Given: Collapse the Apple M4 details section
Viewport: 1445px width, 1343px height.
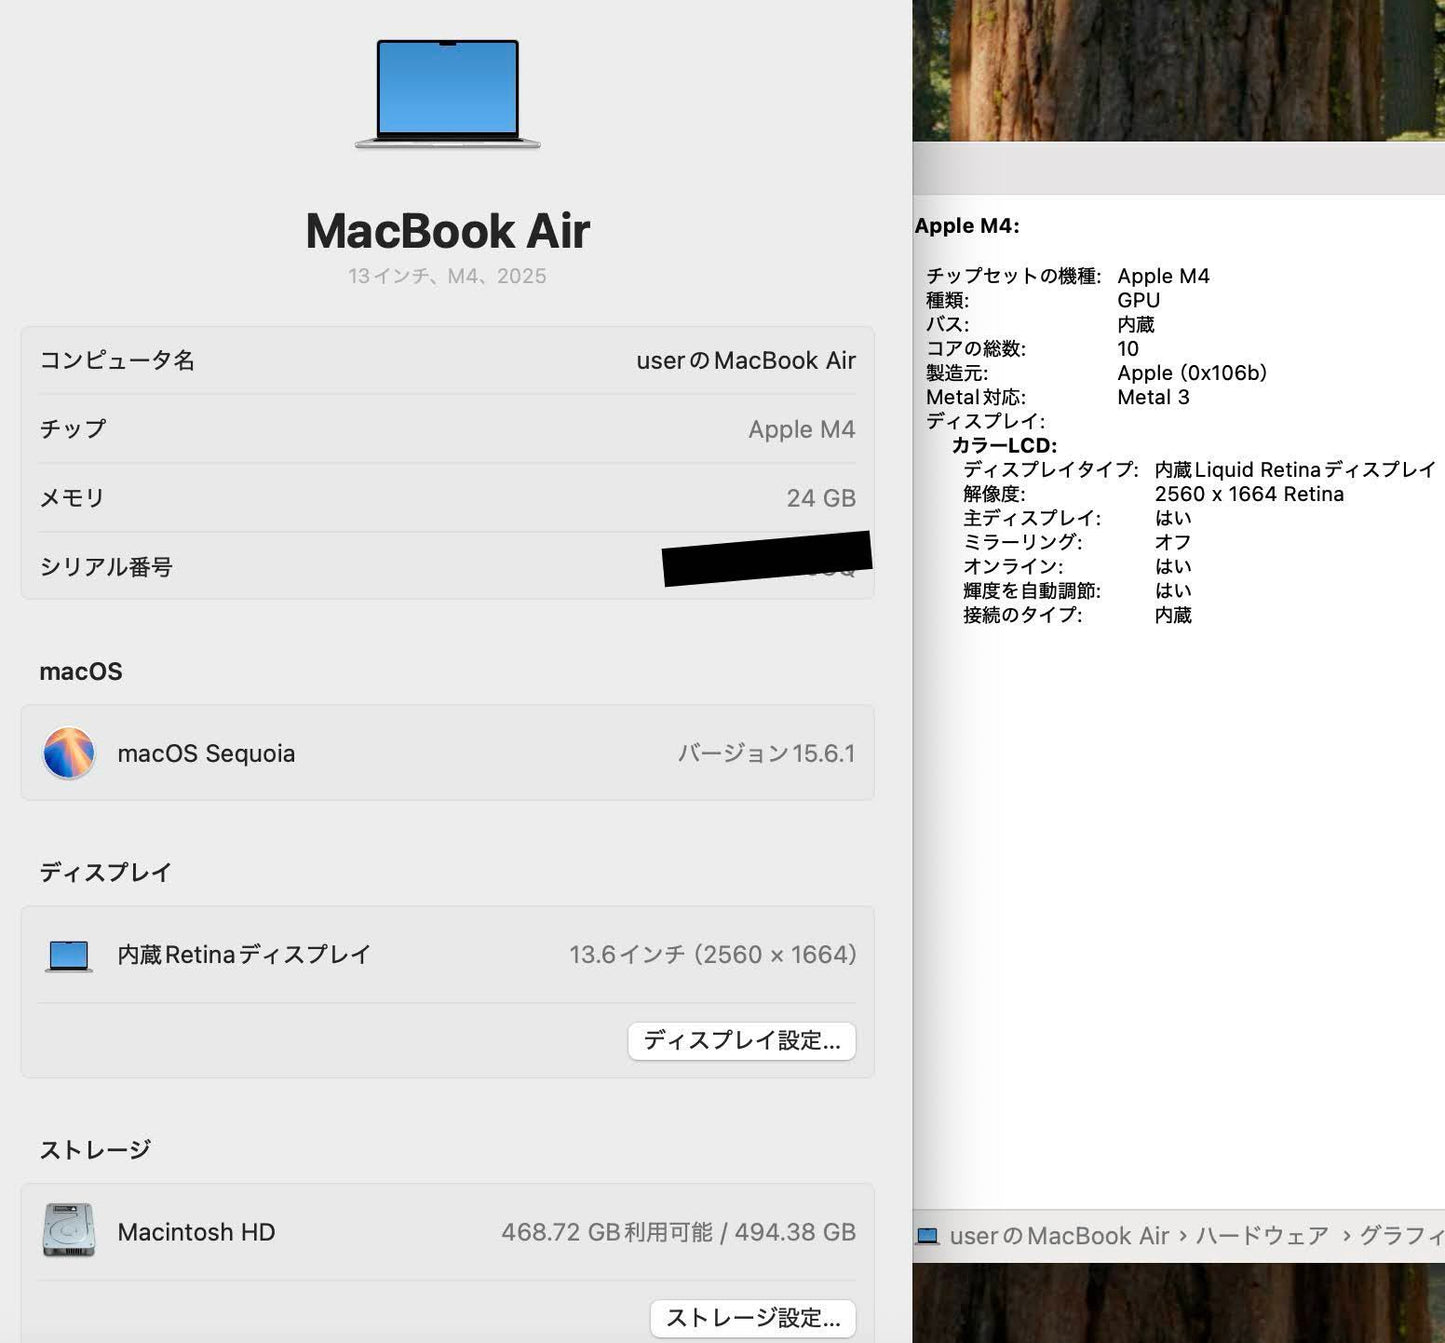Looking at the screenshot, I should (966, 225).
